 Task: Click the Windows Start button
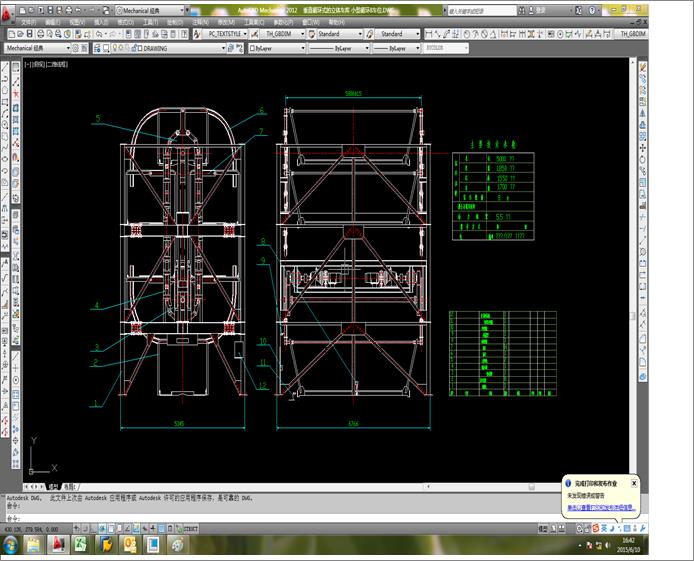(10, 545)
